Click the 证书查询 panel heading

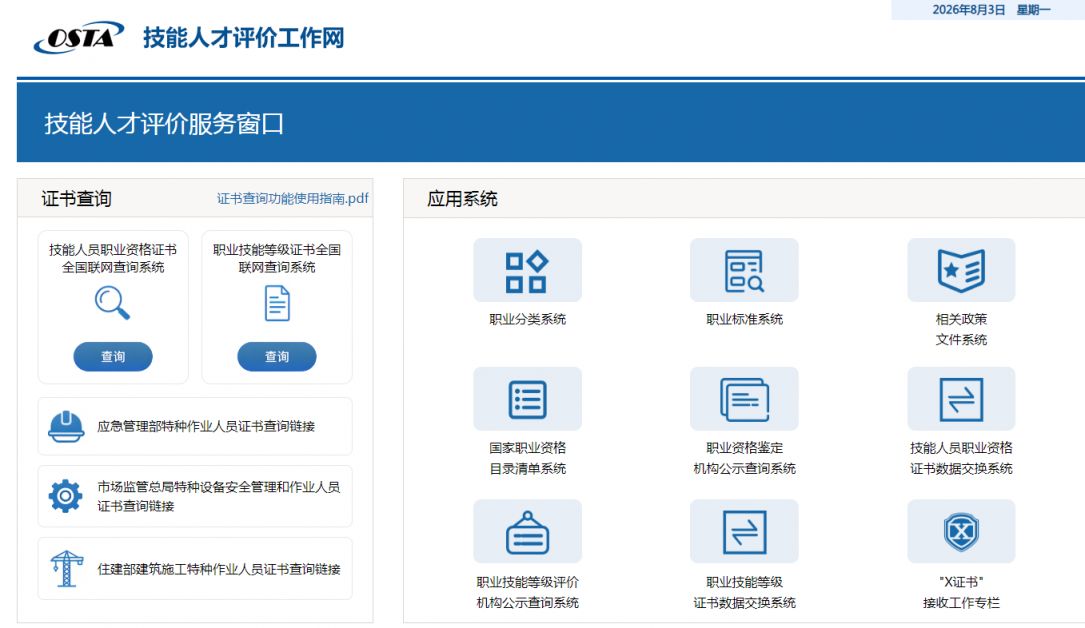[x=76, y=198]
